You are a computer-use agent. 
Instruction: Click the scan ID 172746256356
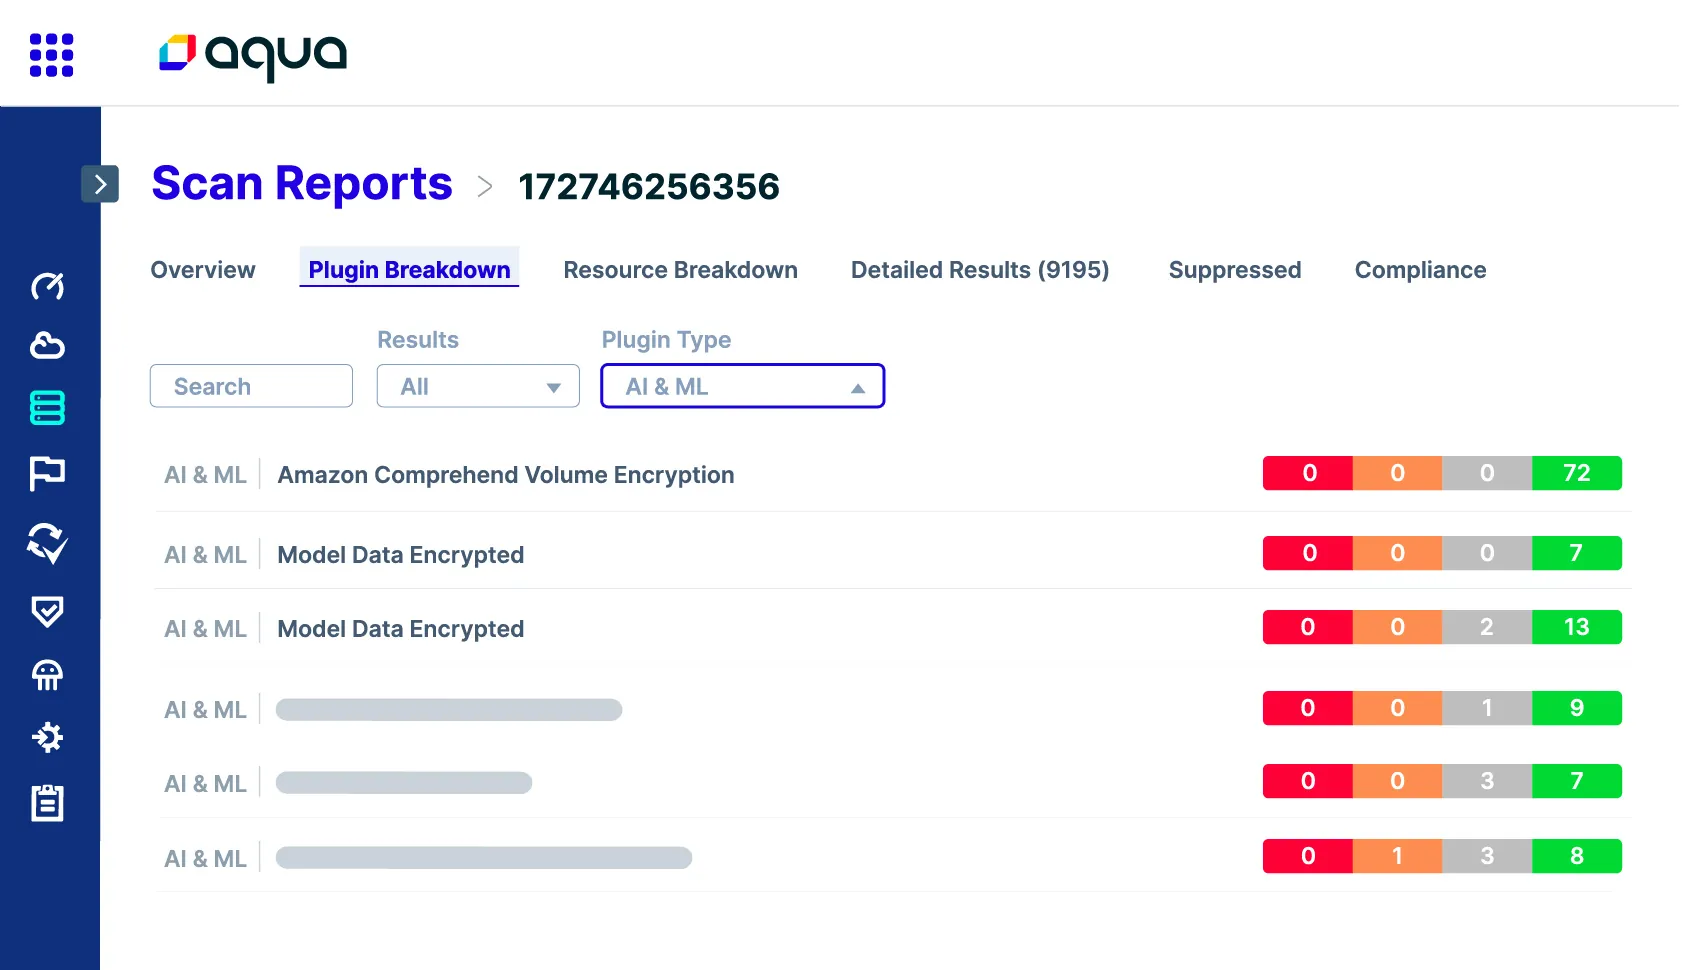pos(649,187)
